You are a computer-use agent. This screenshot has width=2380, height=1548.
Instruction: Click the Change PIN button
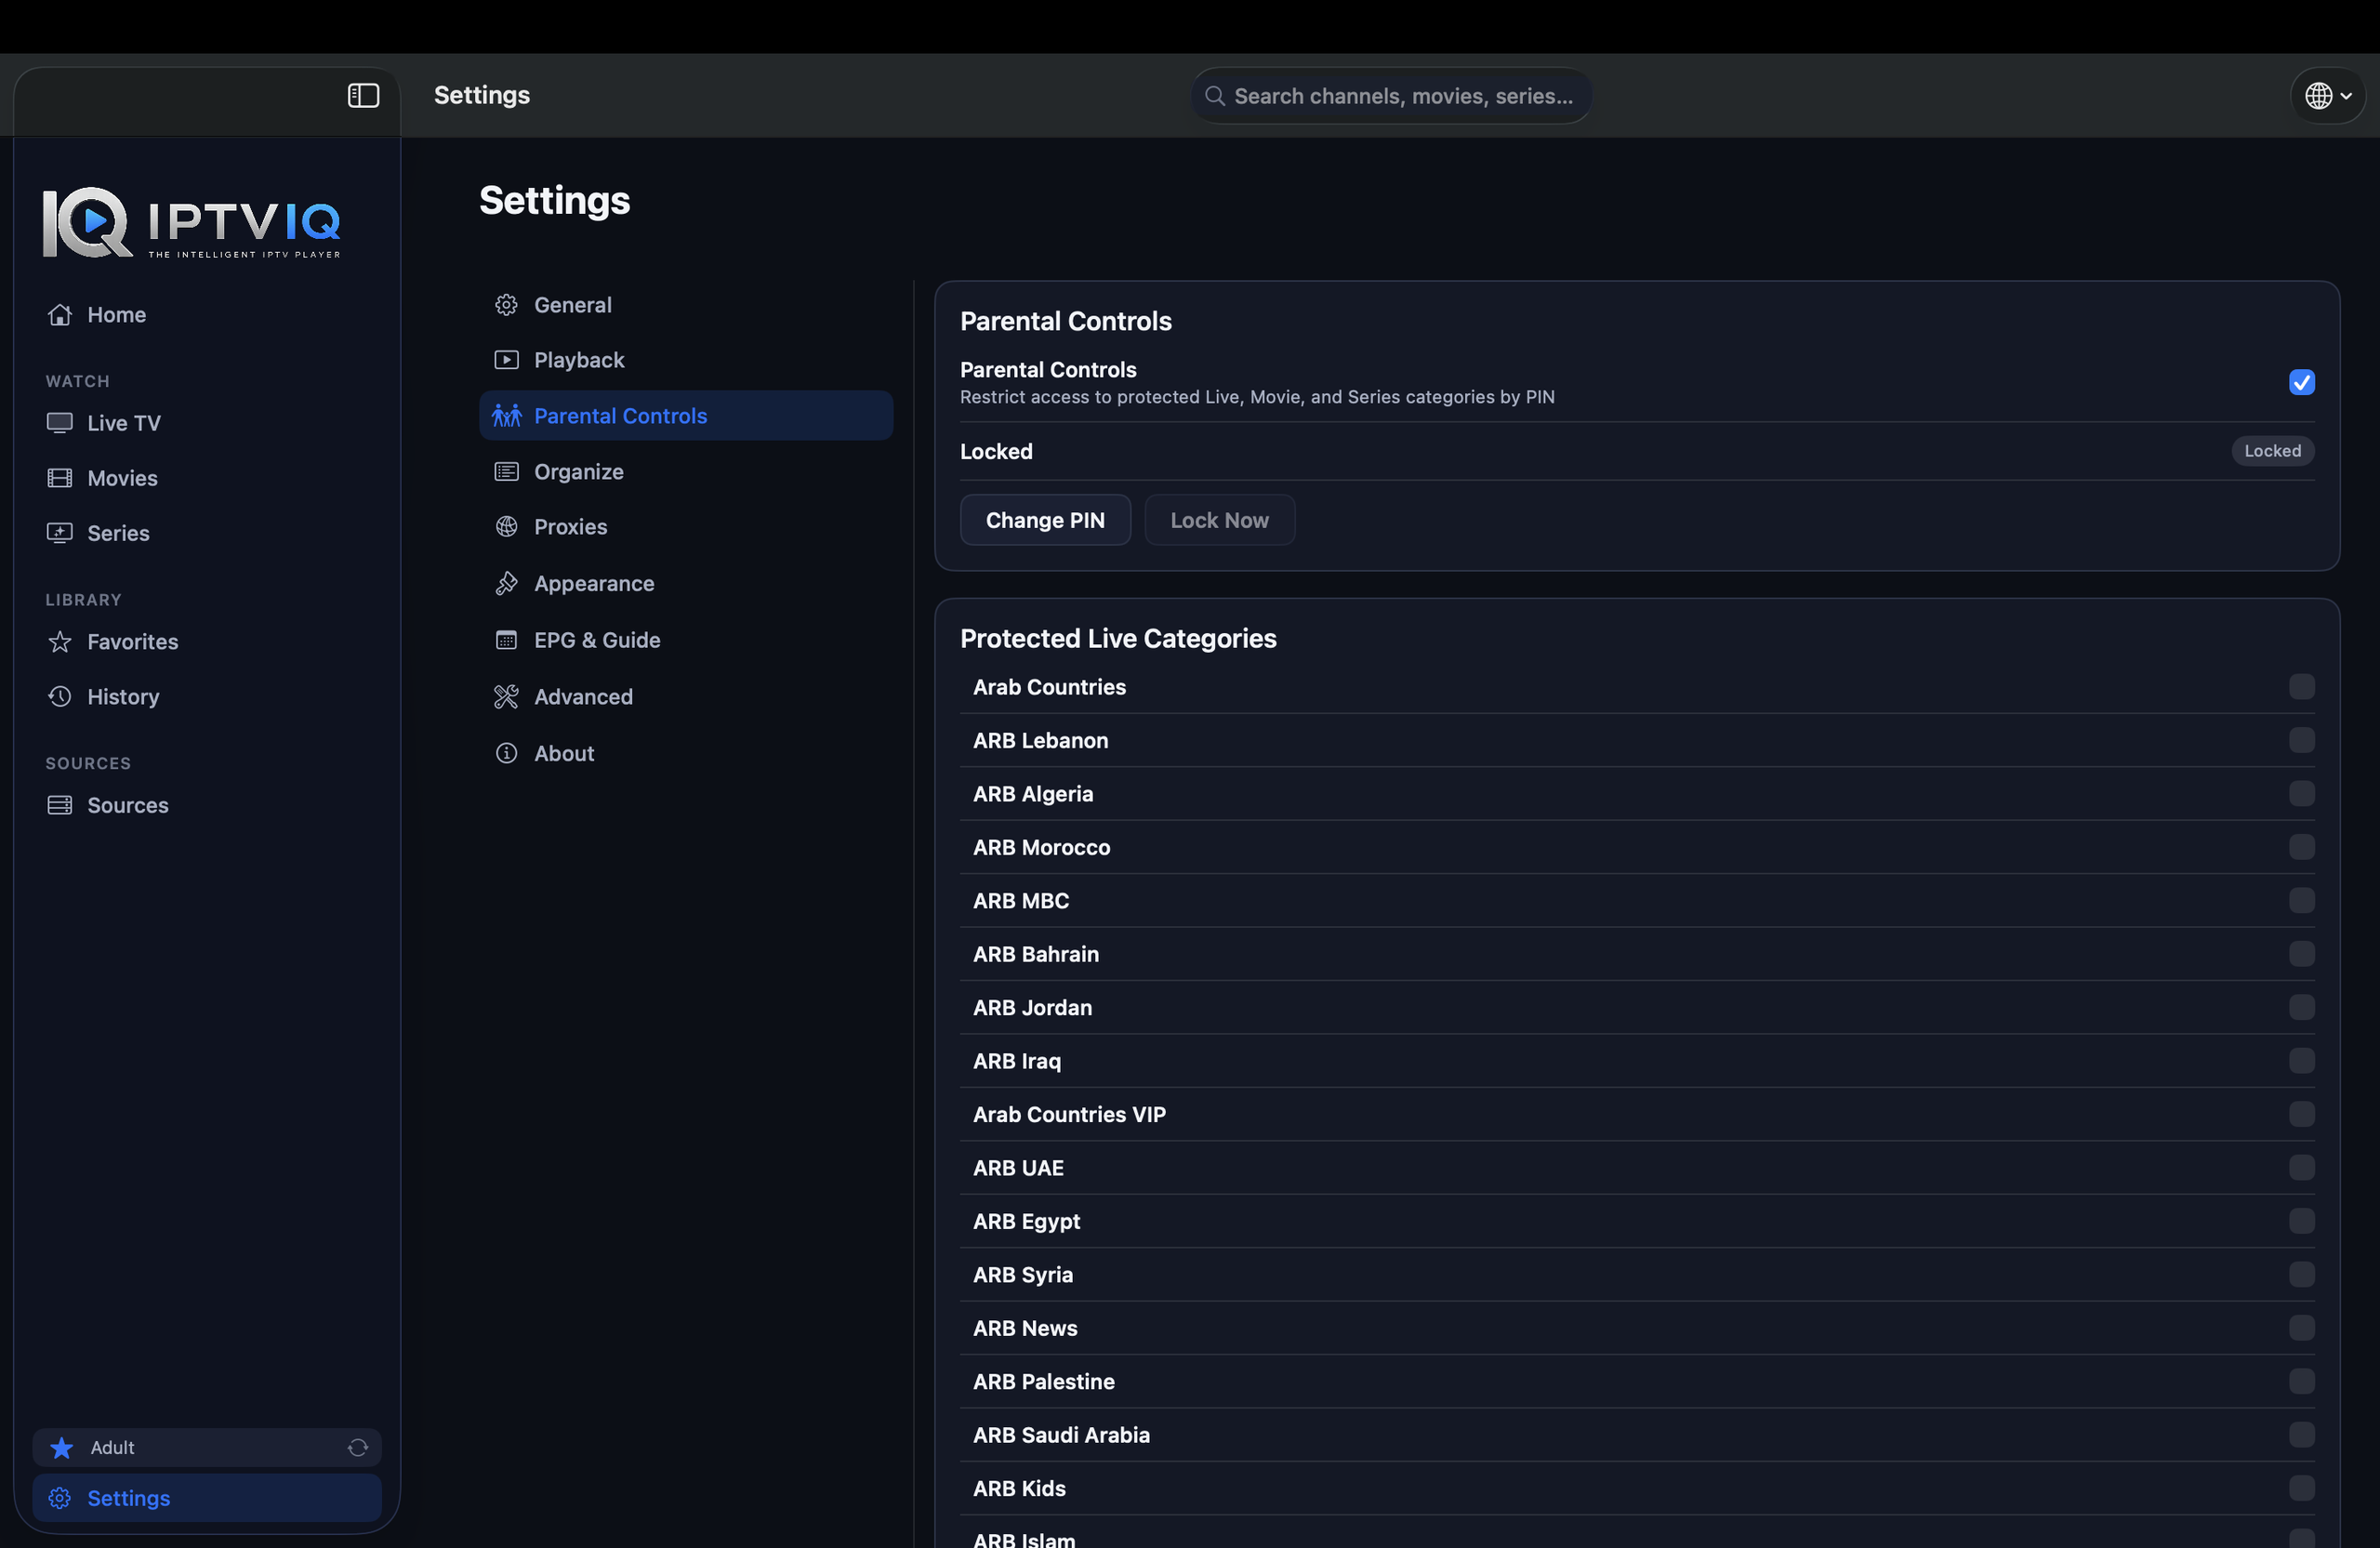(1045, 520)
